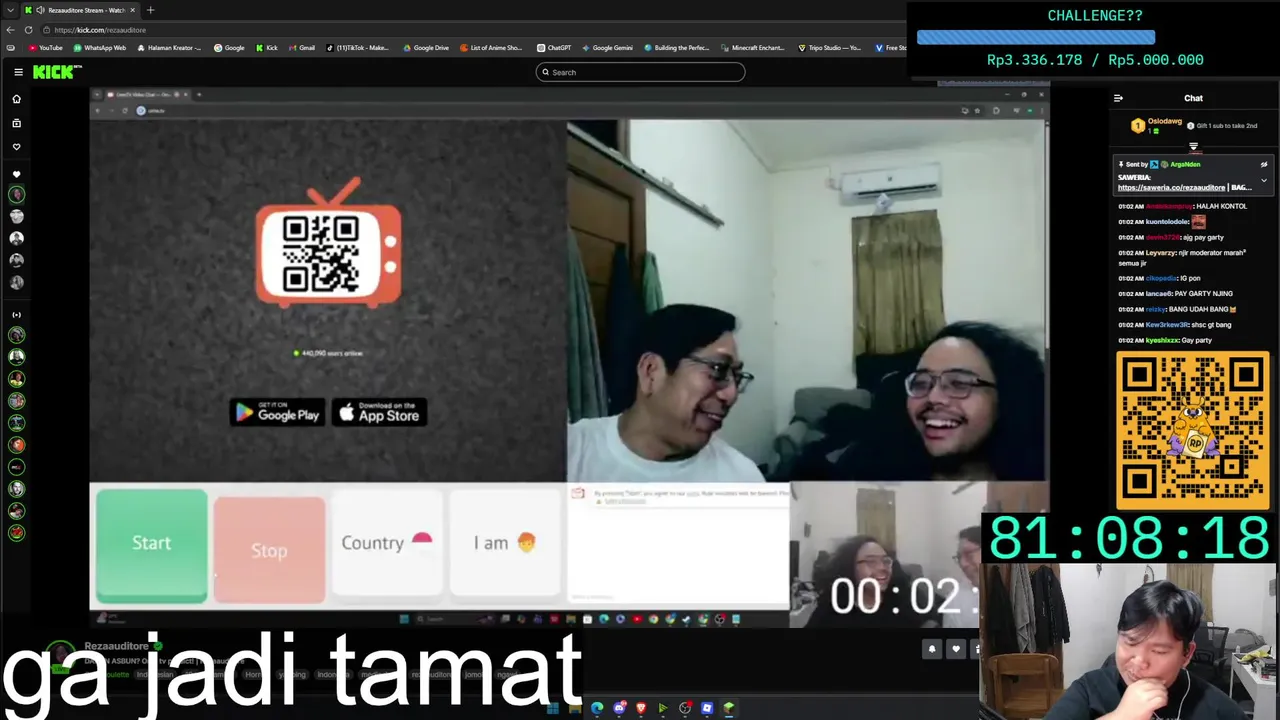Viewport: 1280px width, 720px height.
Task: Click chat username kuontolodole
Action: click(1167, 222)
